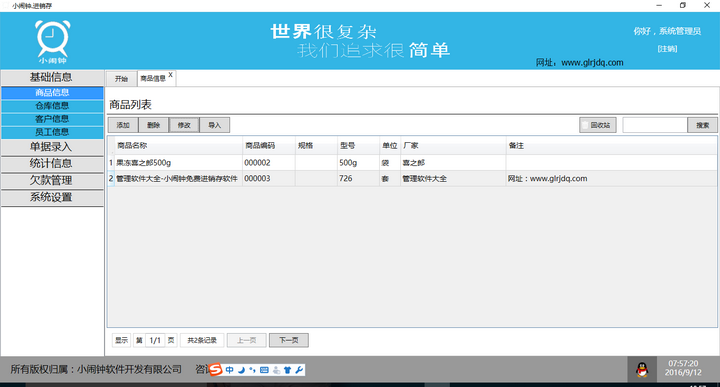Open 员工信息 in the sidebar
This screenshot has height=387, width=720.
(x=52, y=132)
